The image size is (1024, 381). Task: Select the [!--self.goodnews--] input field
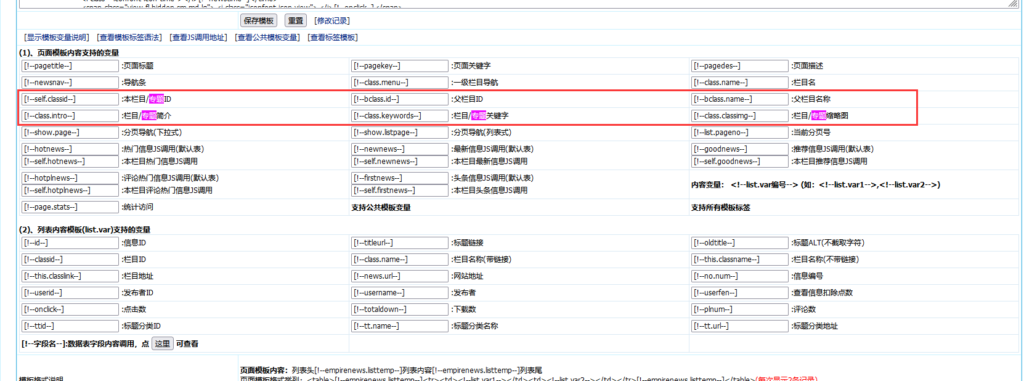[x=741, y=161]
